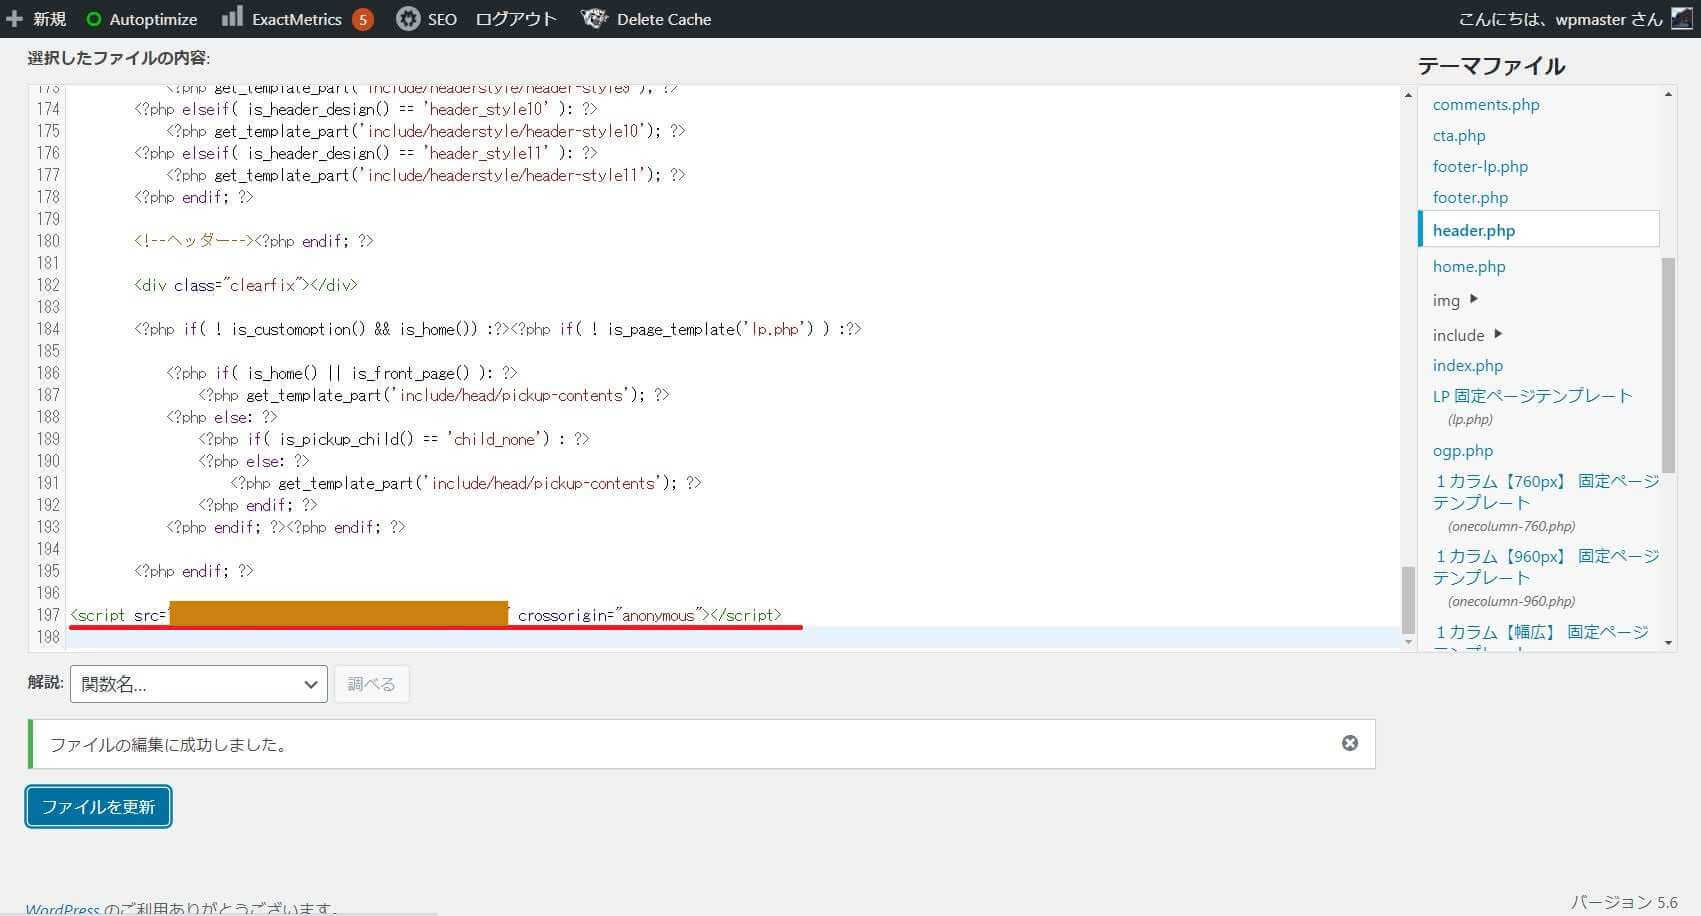Click the Delete Cache cheetah icon

595,19
